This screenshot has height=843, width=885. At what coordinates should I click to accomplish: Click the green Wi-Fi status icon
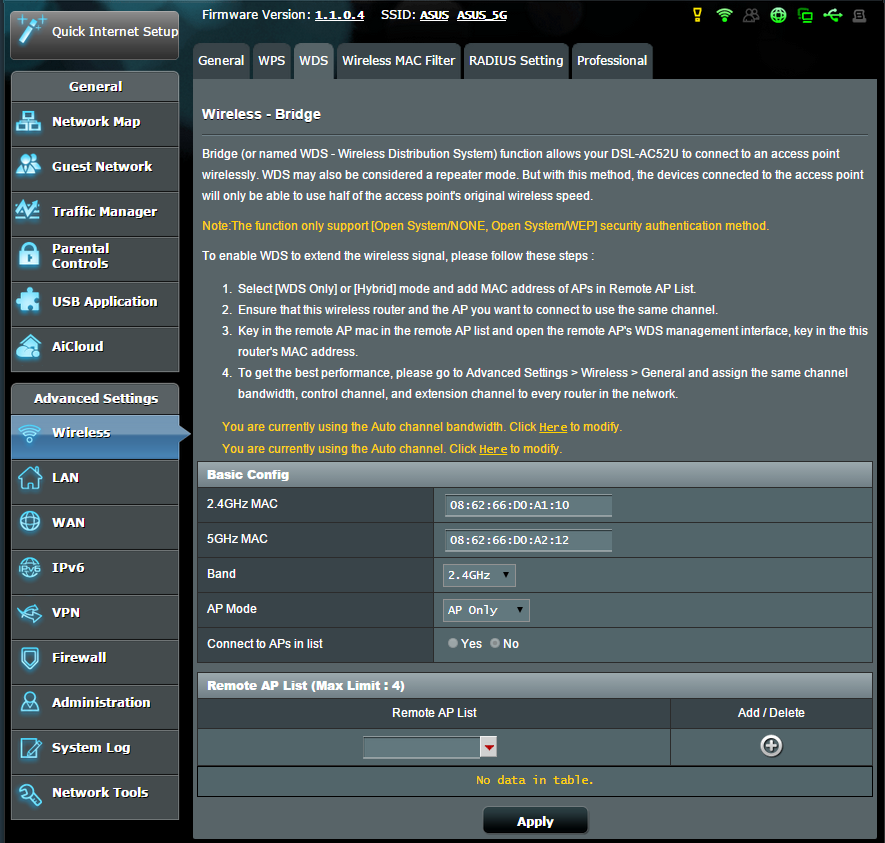724,15
